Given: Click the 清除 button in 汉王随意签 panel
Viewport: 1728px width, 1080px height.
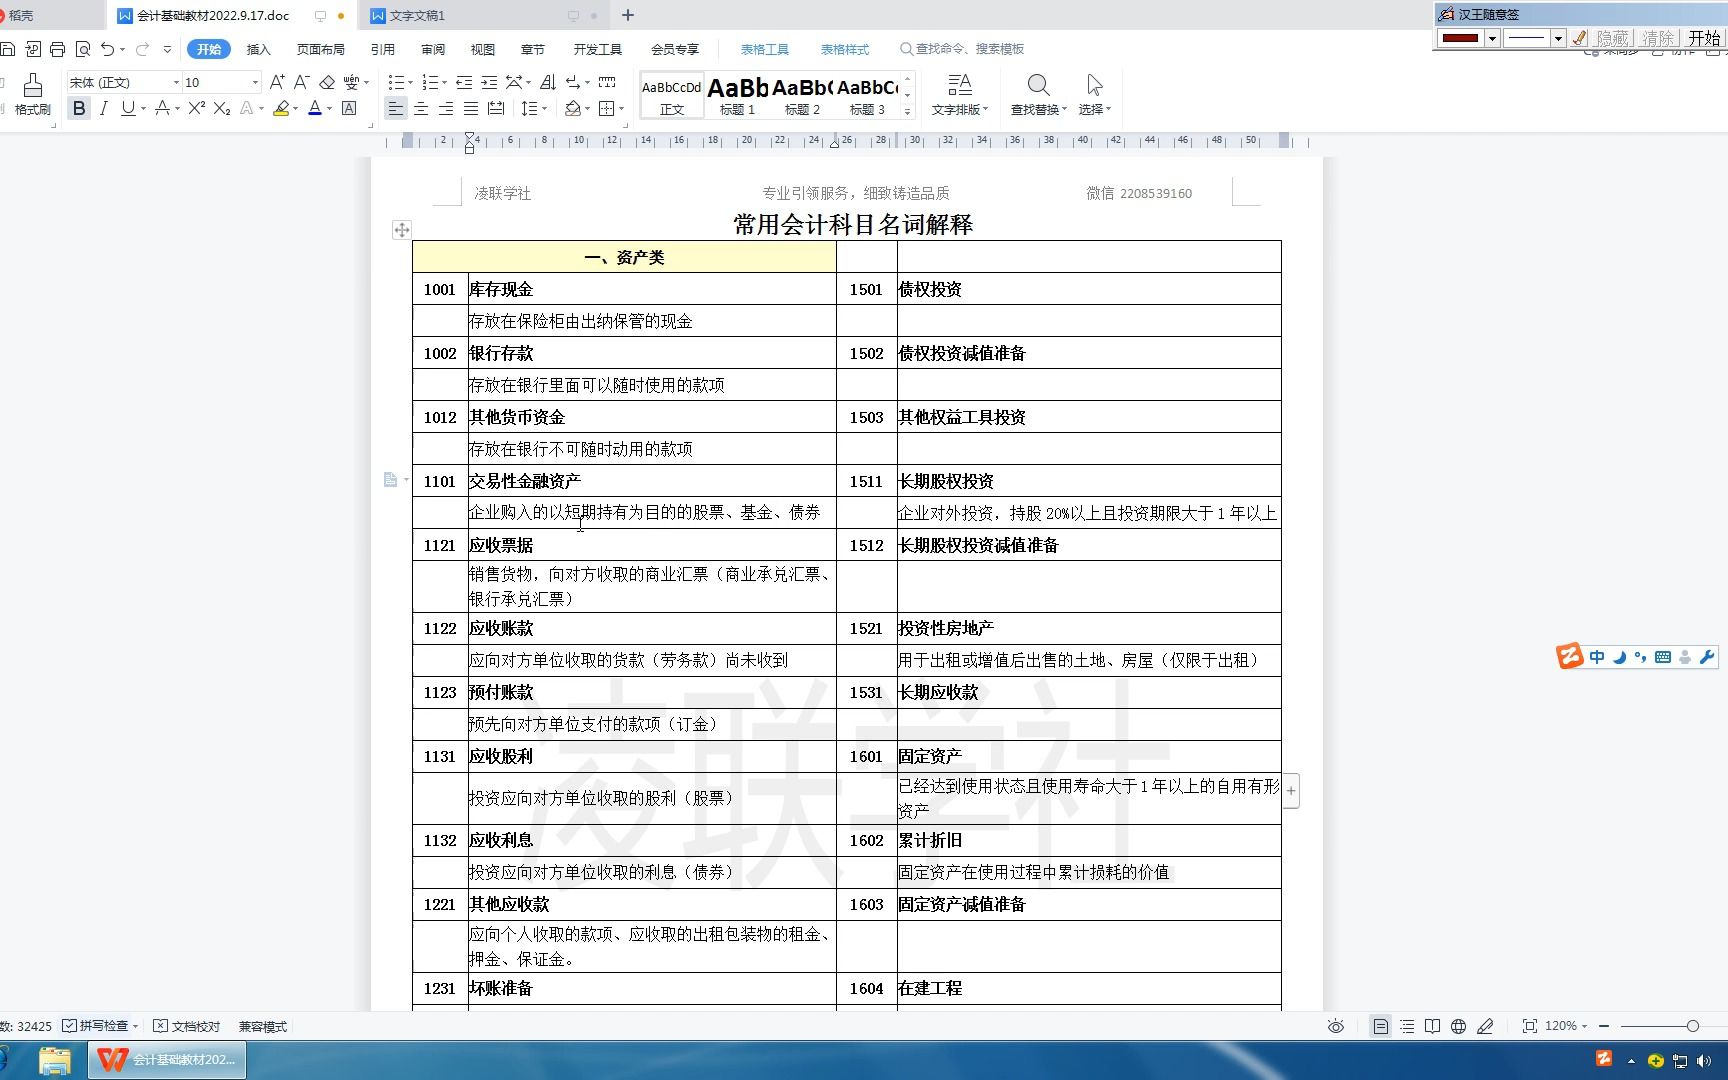Looking at the screenshot, I should pos(1658,38).
